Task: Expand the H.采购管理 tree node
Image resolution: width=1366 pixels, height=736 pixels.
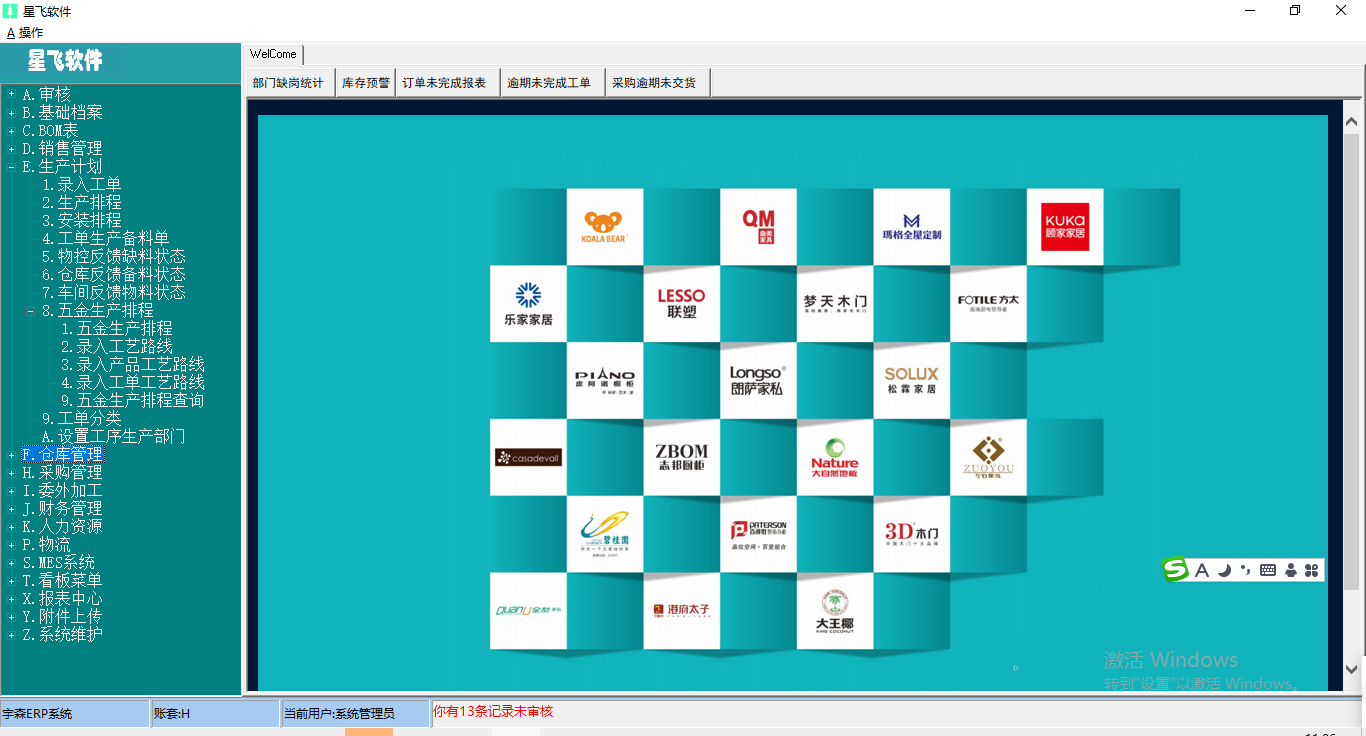Action: (11, 473)
